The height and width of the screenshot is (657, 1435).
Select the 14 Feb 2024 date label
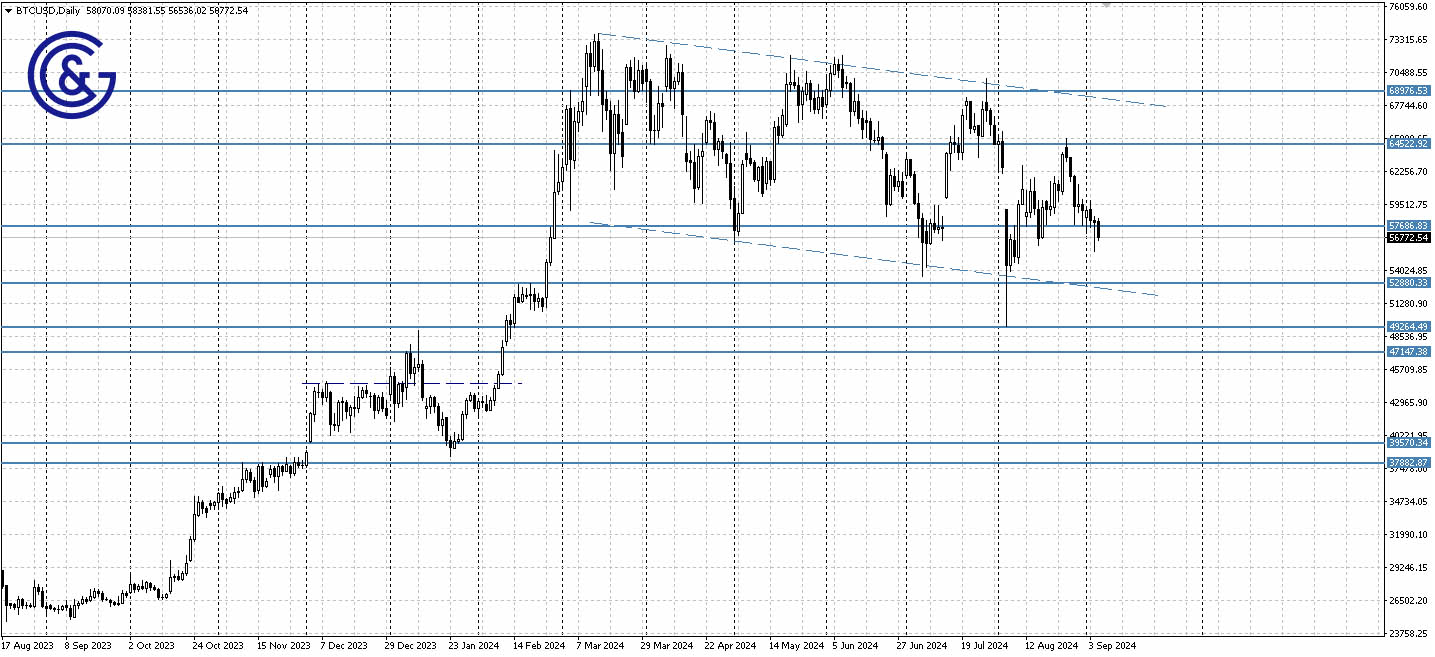[541, 645]
